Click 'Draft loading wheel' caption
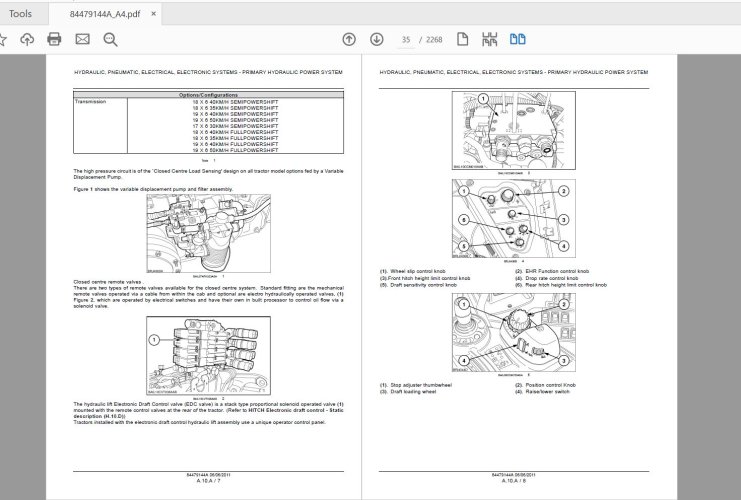This screenshot has width=741, height=500. pyautogui.click(x=408, y=392)
